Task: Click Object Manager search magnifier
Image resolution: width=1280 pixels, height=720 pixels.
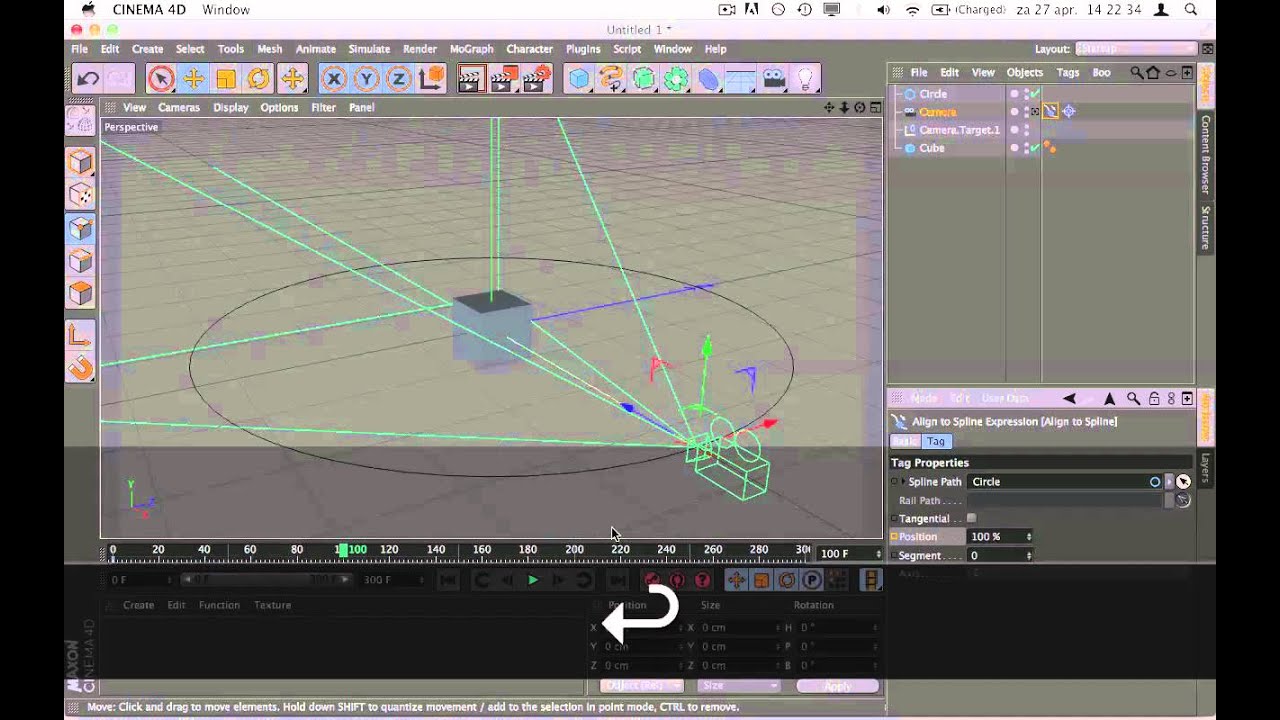Action: [x=1136, y=73]
